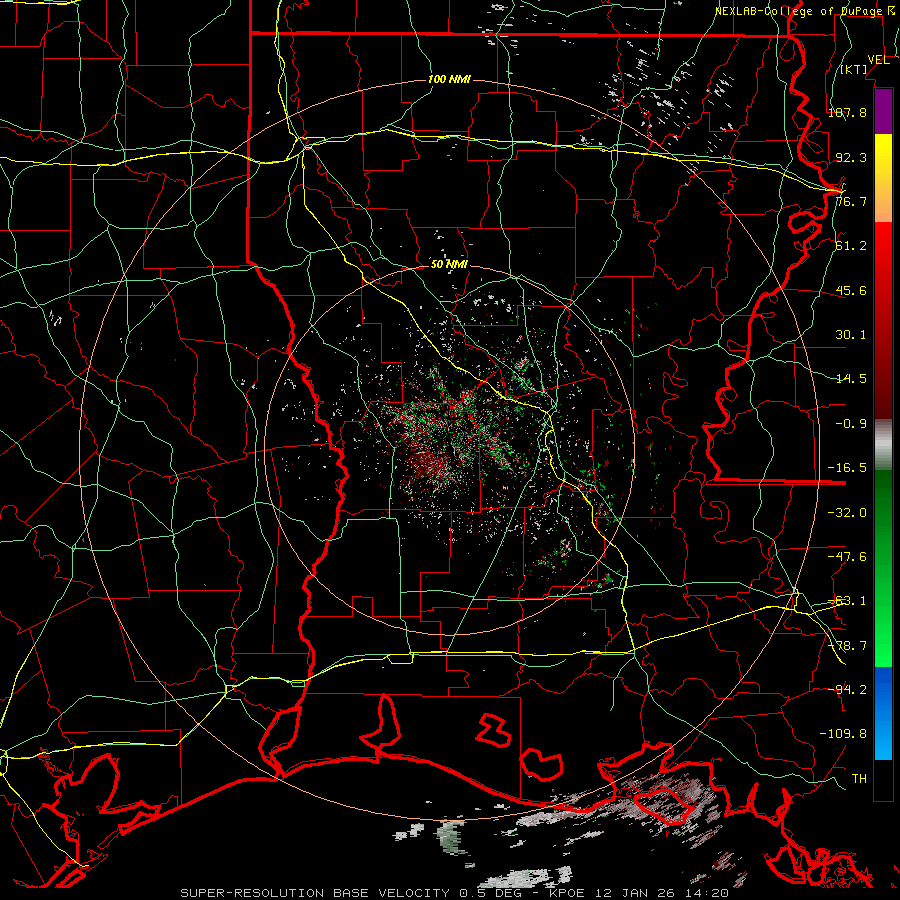Select the 30.1 legend value
Viewport: 900px width, 900px height.
coord(851,335)
